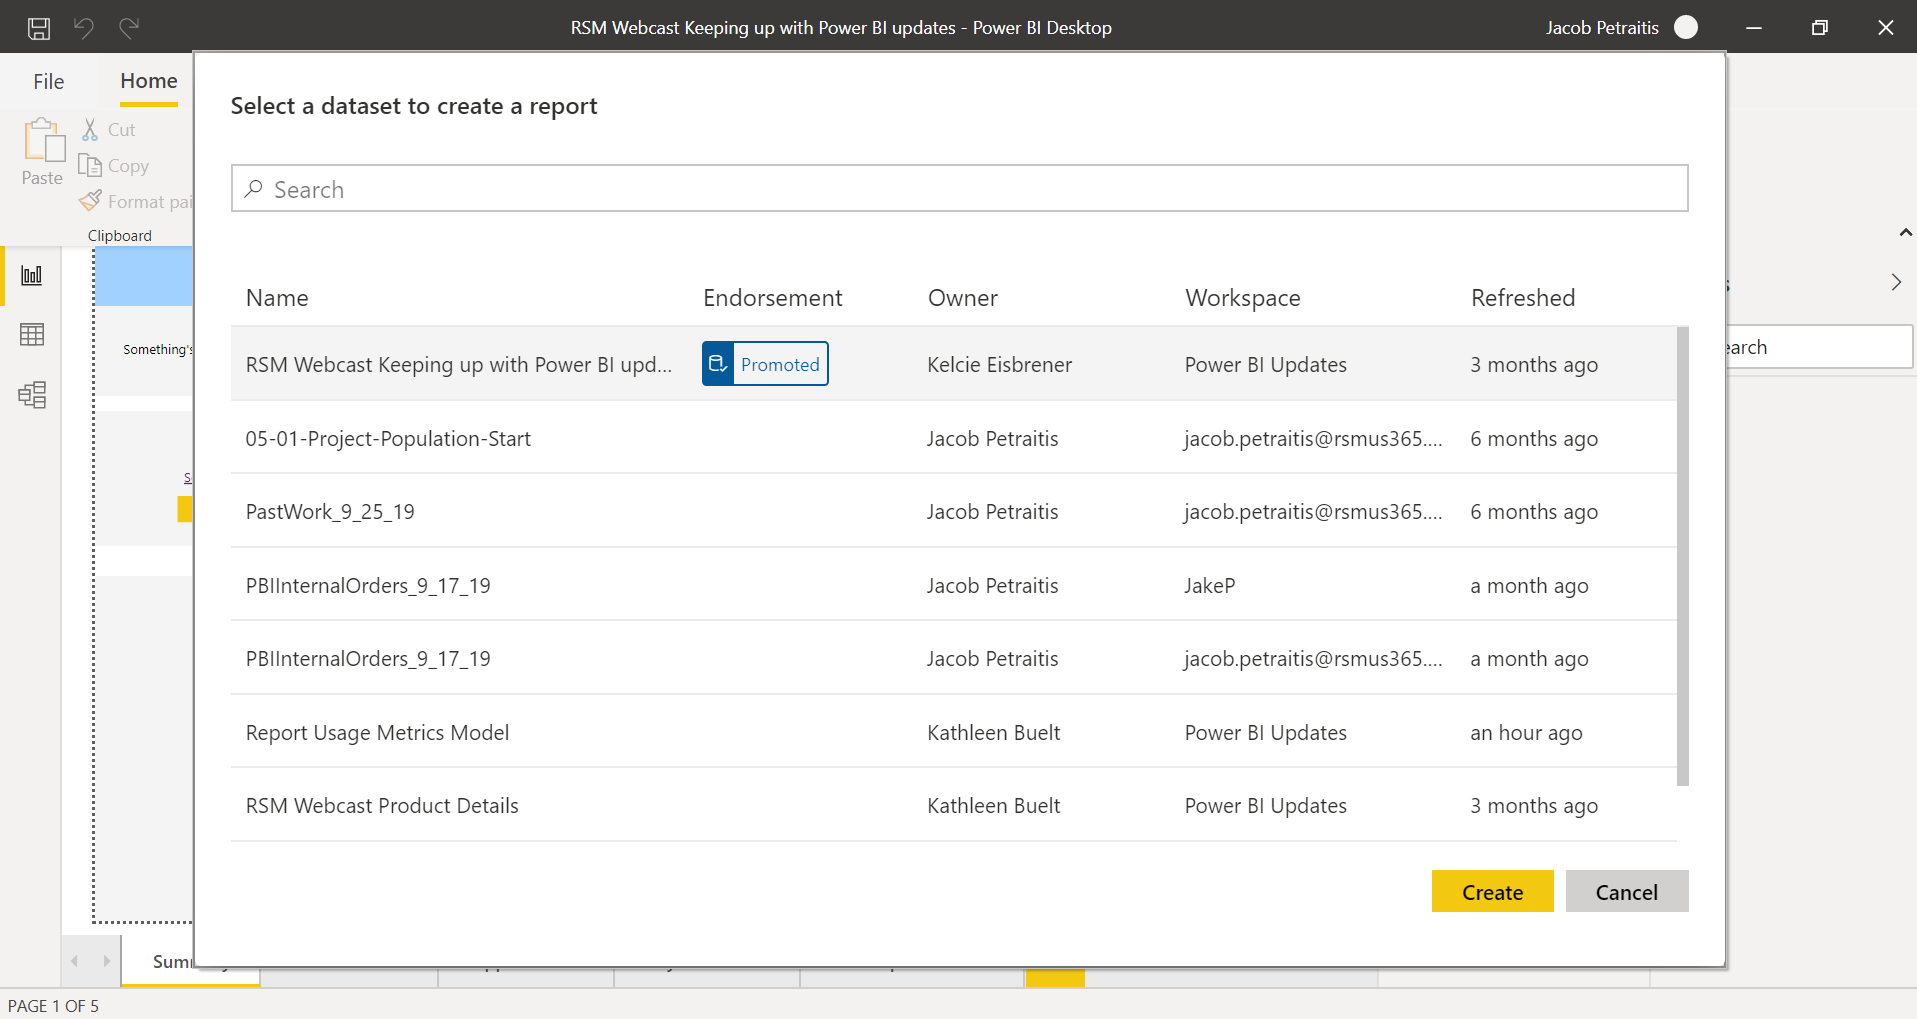The image size is (1917, 1019).
Task: Select the PastWork_9_25_19 dataset row
Action: (330, 511)
